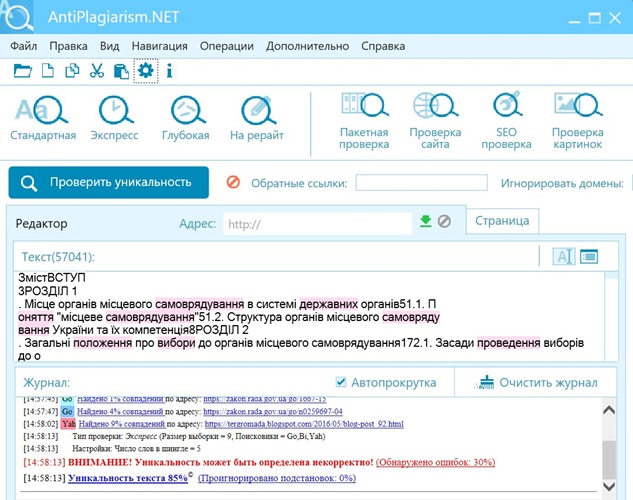Click journal scrollbar thumb
Image resolution: width=633 pixels, height=500 pixels.
point(609,459)
